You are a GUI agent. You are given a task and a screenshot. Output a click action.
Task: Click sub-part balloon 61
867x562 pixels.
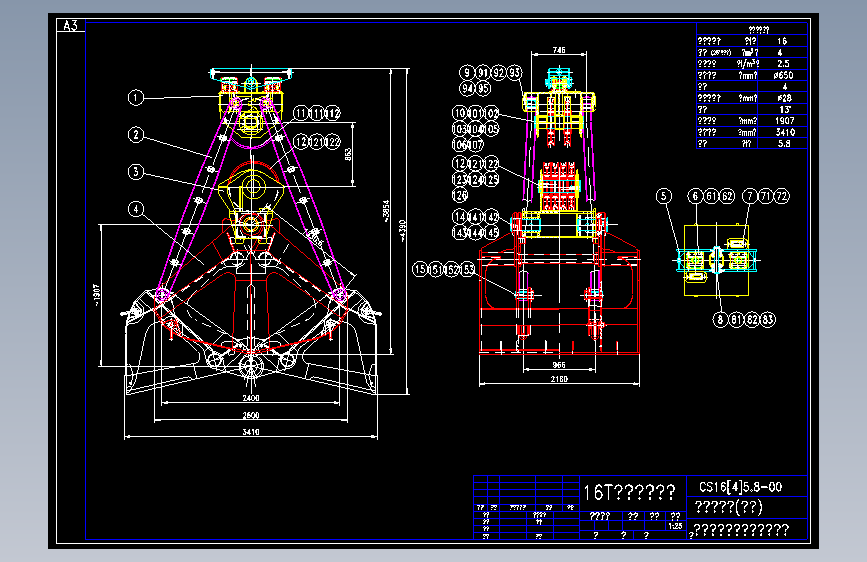point(712,196)
